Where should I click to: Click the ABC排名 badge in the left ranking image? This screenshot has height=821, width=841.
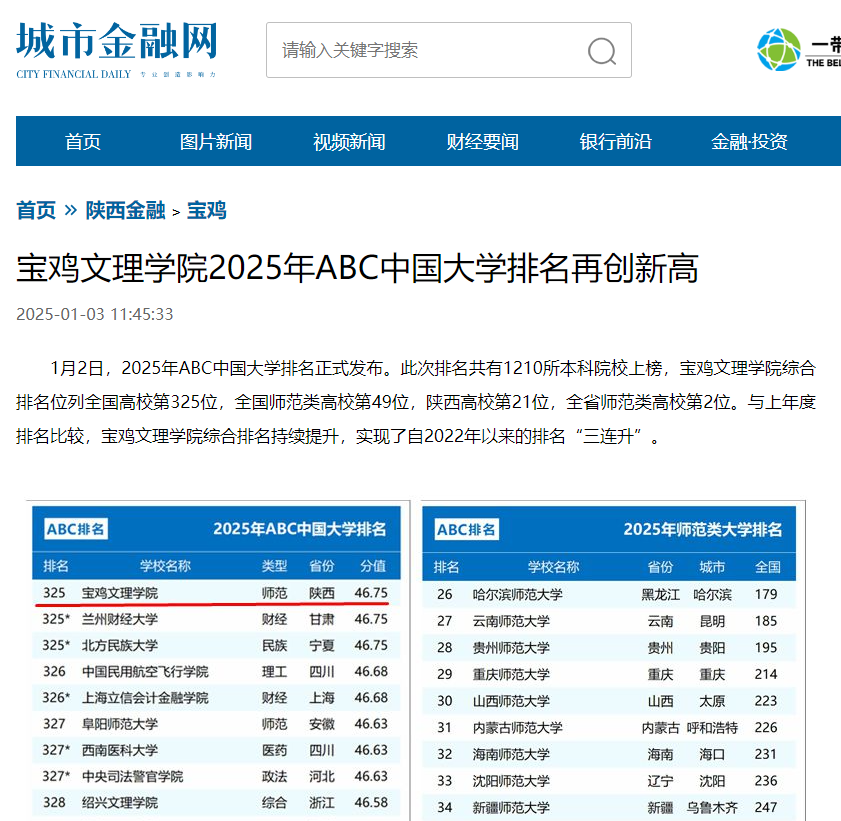click(x=75, y=529)
